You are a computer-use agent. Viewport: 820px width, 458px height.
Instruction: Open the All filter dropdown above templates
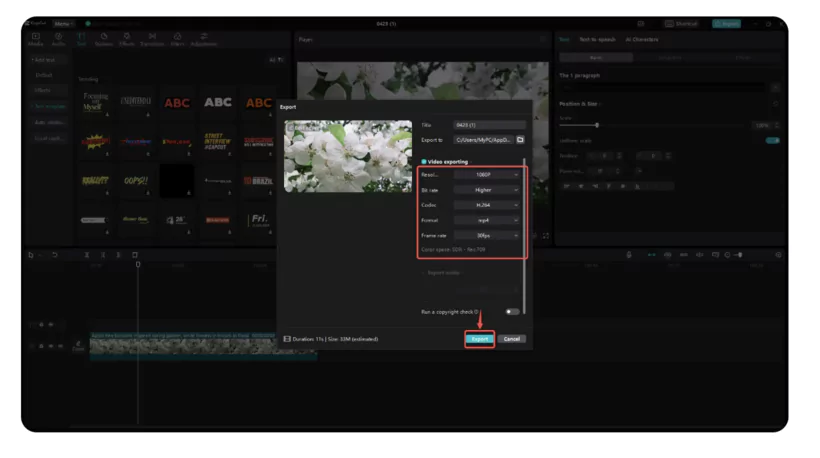pyautogui.click(x=276, y=60)
